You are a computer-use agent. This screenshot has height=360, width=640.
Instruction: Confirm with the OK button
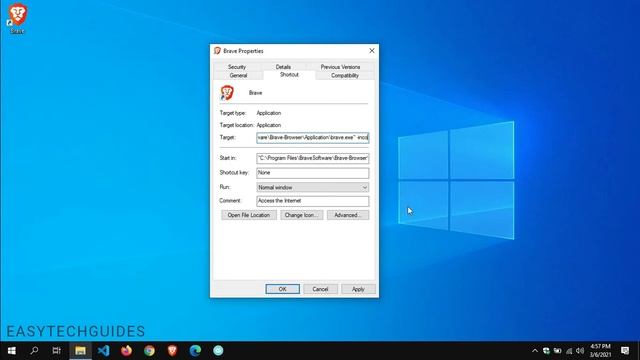click(282, 289)
